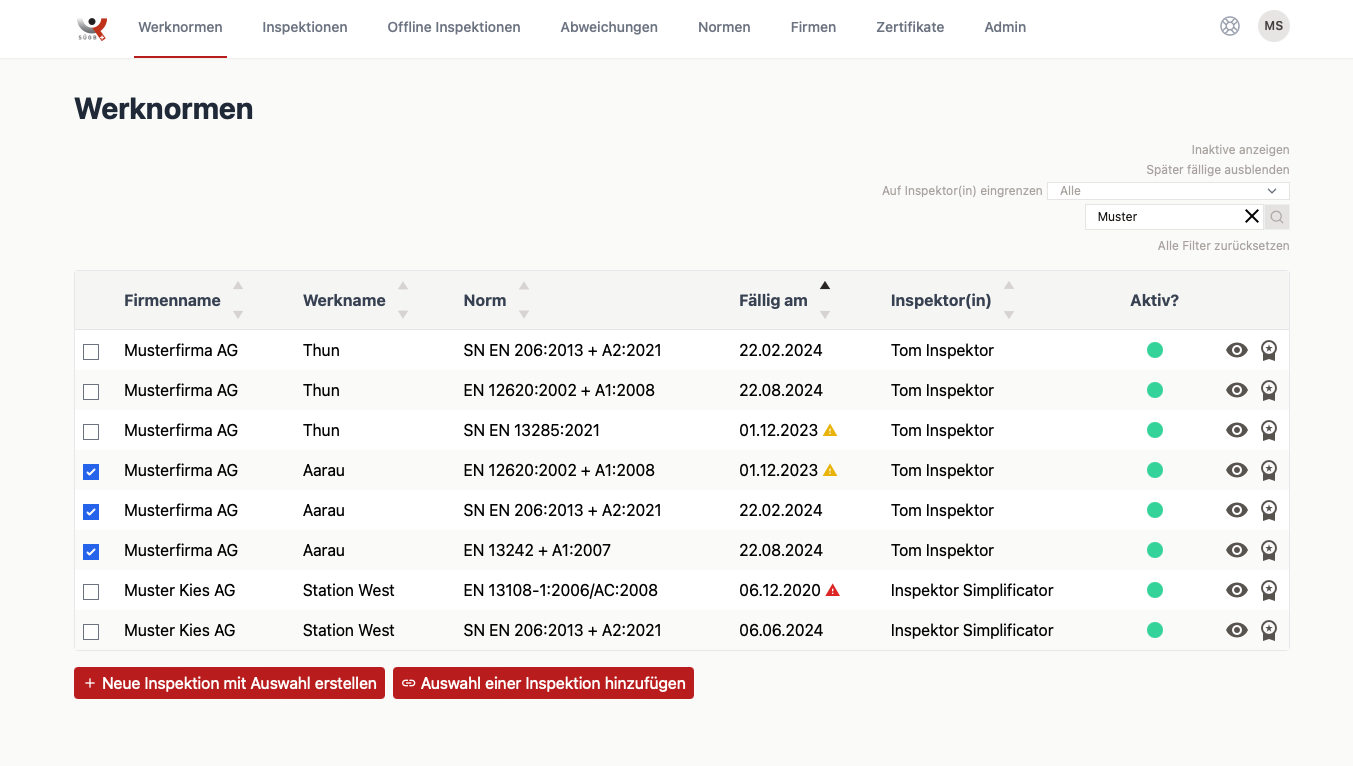1353x766 pixels.
Task: Sort by Fällig am column header
Action: [773, 300]
